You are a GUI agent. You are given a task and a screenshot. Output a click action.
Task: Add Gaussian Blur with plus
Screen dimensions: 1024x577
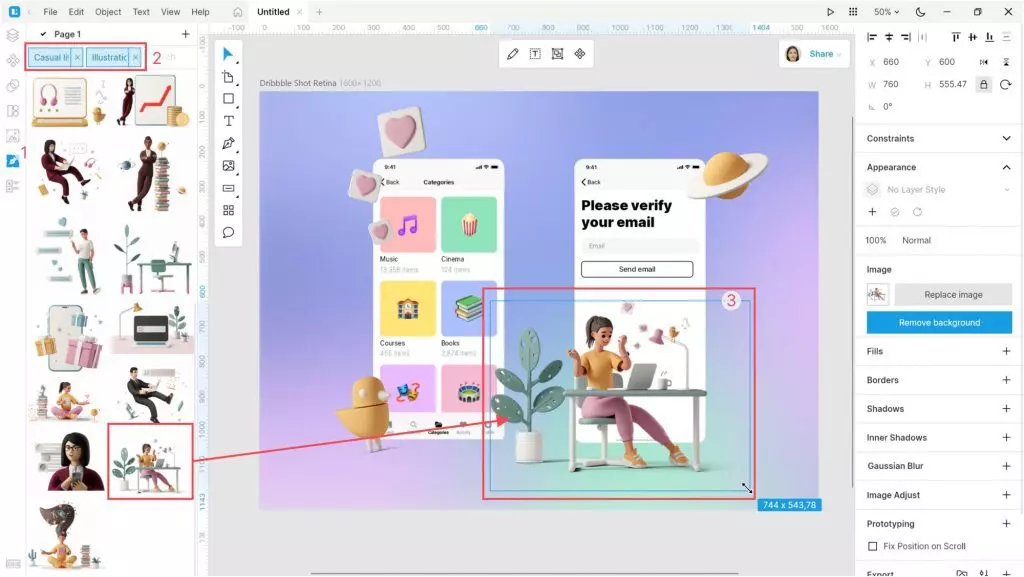[x=1006, y=466]
